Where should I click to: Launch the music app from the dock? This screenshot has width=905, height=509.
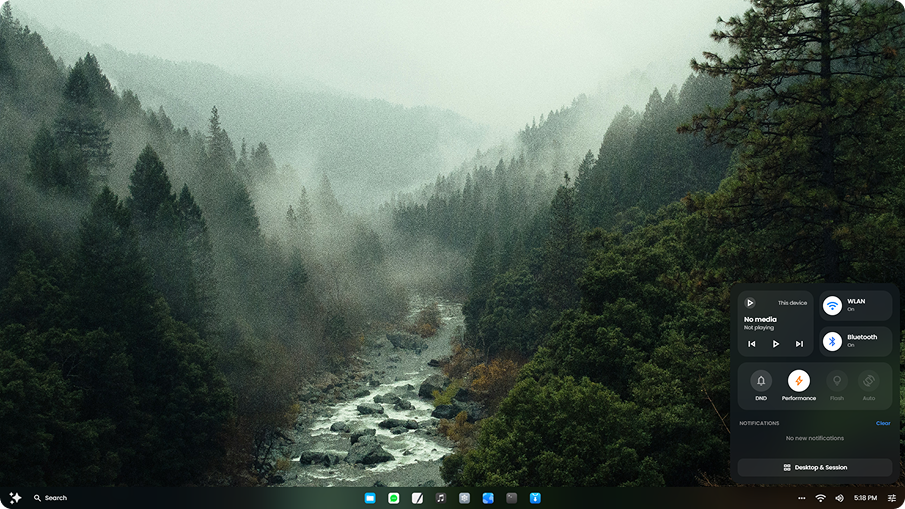click(x=441, y=498)
